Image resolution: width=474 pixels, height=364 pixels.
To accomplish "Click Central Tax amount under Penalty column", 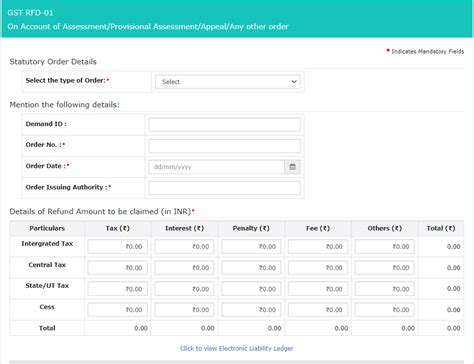I will click(251, 268).
